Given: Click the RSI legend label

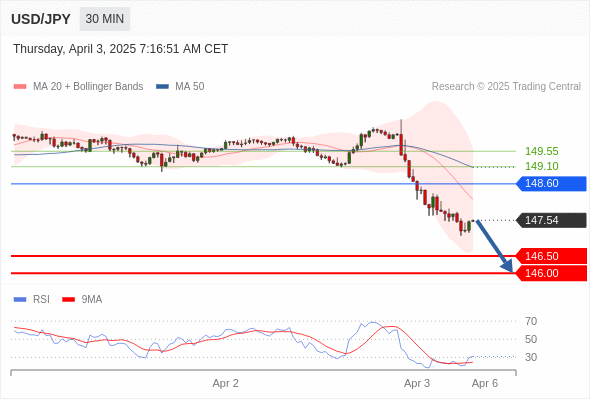Looking at the screenshot, I should [x=41, y=300].
